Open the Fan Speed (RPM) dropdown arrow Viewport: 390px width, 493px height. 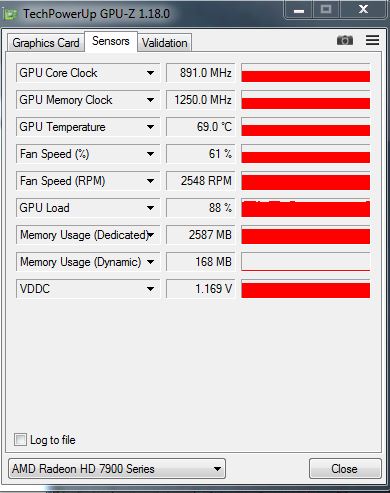coord(151,181)
